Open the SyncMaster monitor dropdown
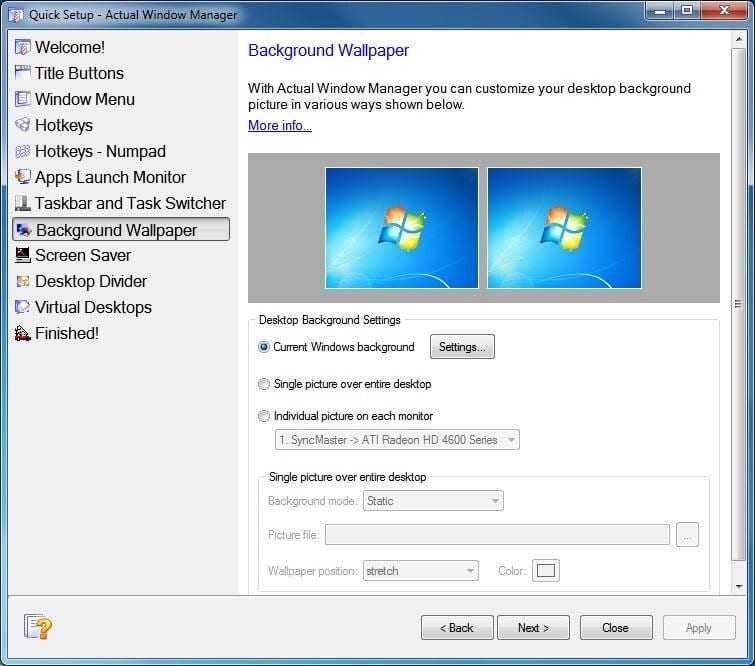755x666 pixels. (397, 439)
